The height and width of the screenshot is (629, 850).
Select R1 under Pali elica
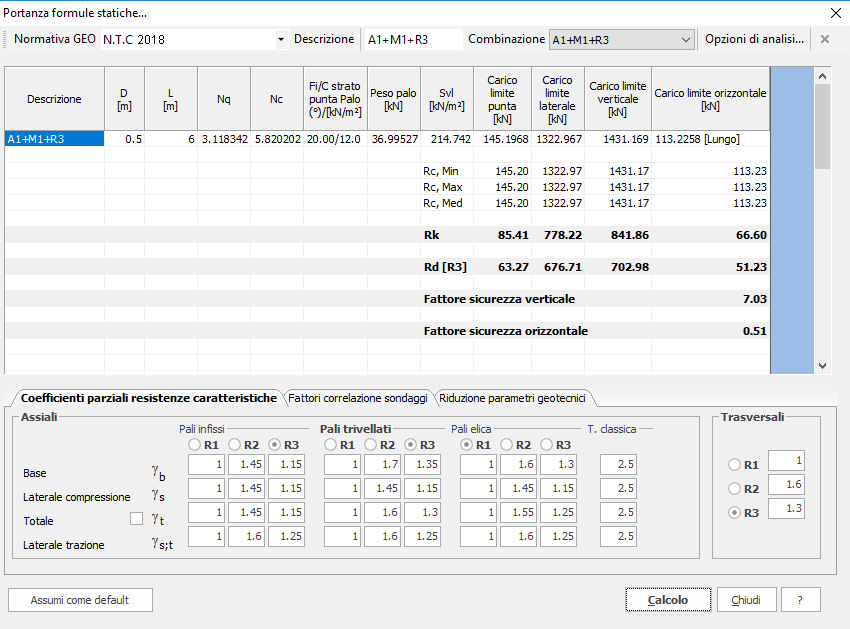(467, 445)
